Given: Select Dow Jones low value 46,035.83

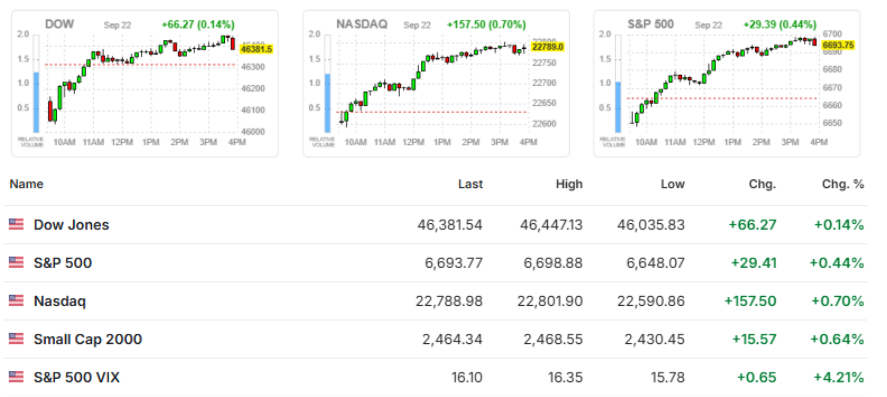Looking at the screenshot, I should 651,225.
